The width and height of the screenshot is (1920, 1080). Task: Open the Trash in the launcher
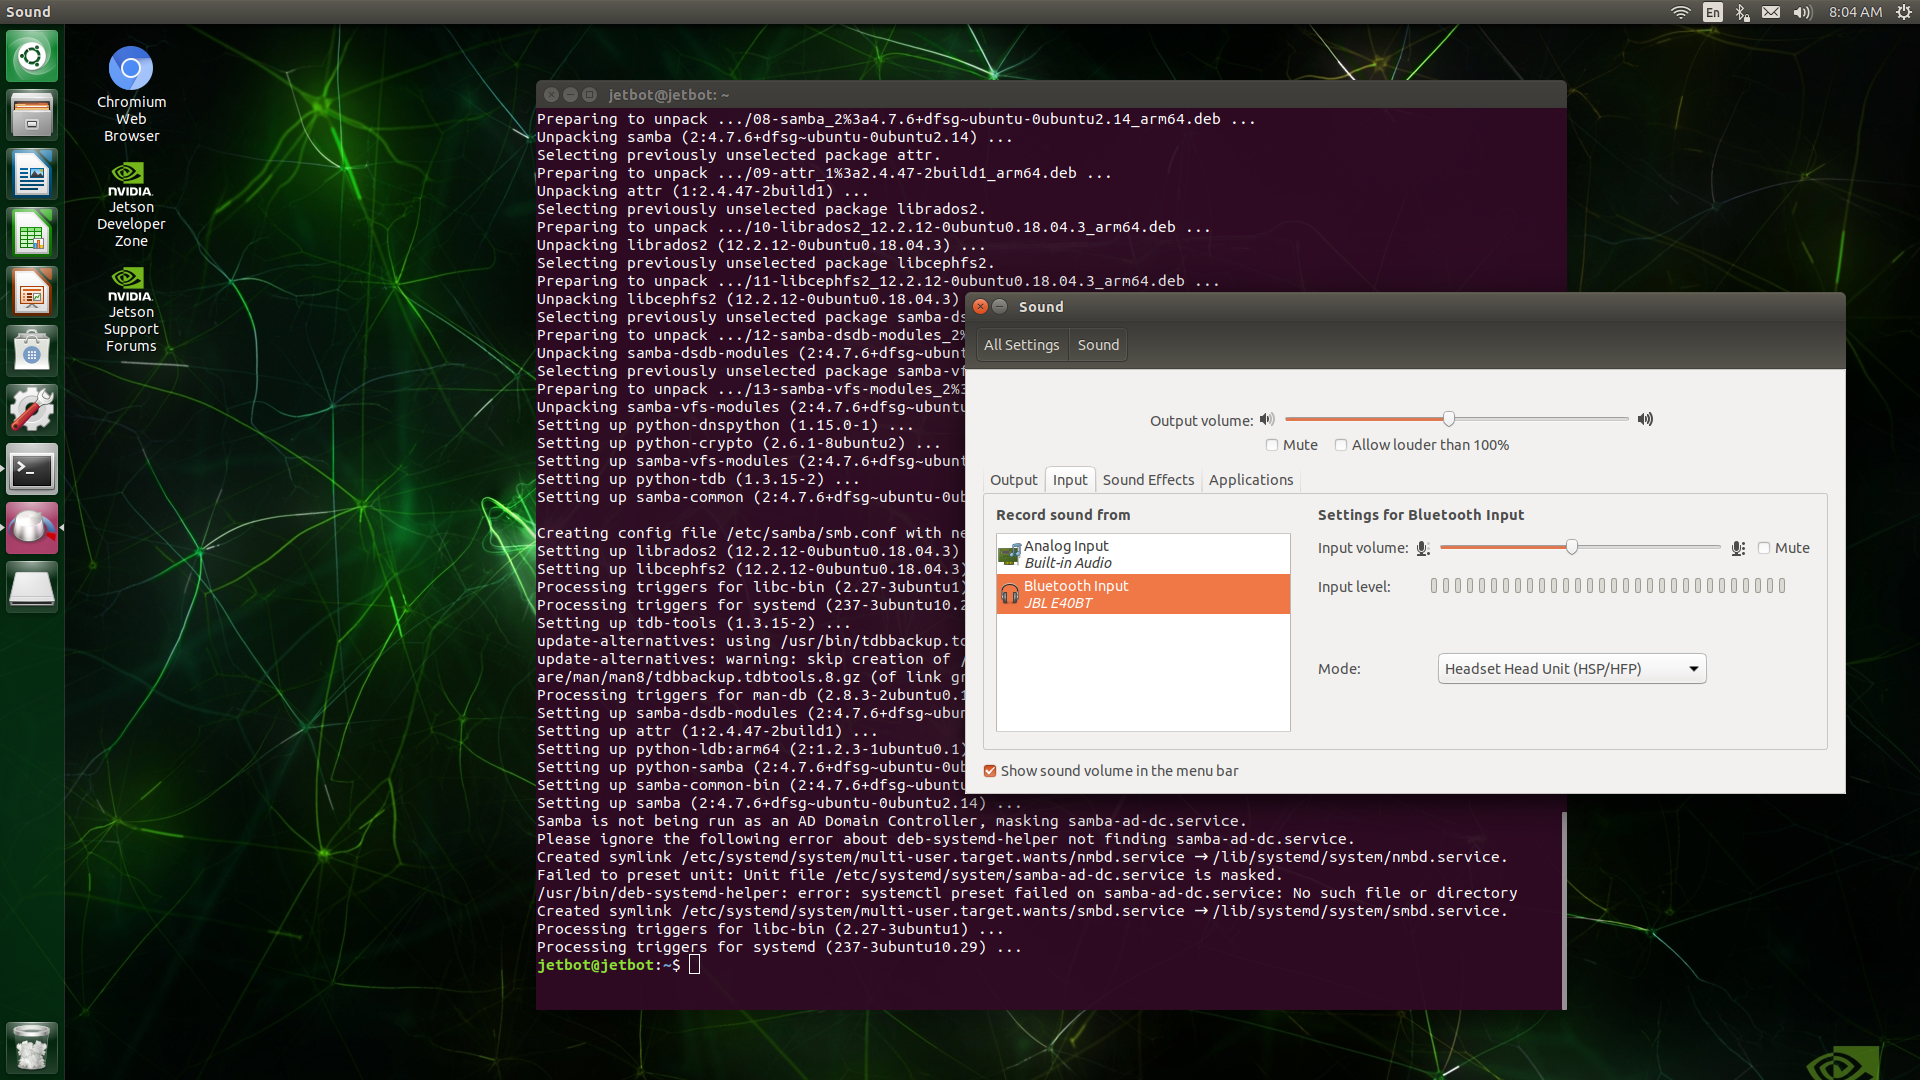32,1048
